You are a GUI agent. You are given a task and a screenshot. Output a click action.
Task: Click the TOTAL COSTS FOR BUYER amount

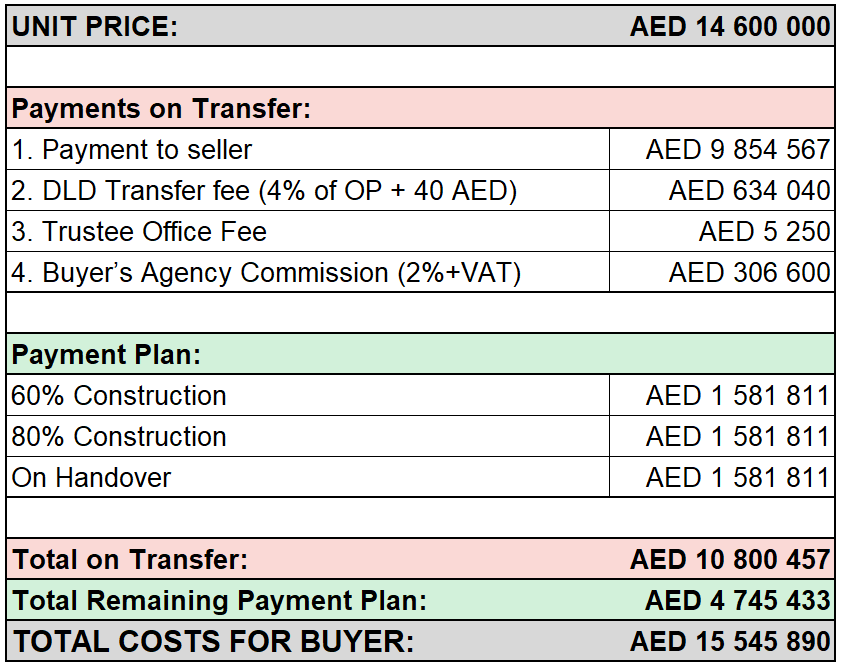coord(730,642)
